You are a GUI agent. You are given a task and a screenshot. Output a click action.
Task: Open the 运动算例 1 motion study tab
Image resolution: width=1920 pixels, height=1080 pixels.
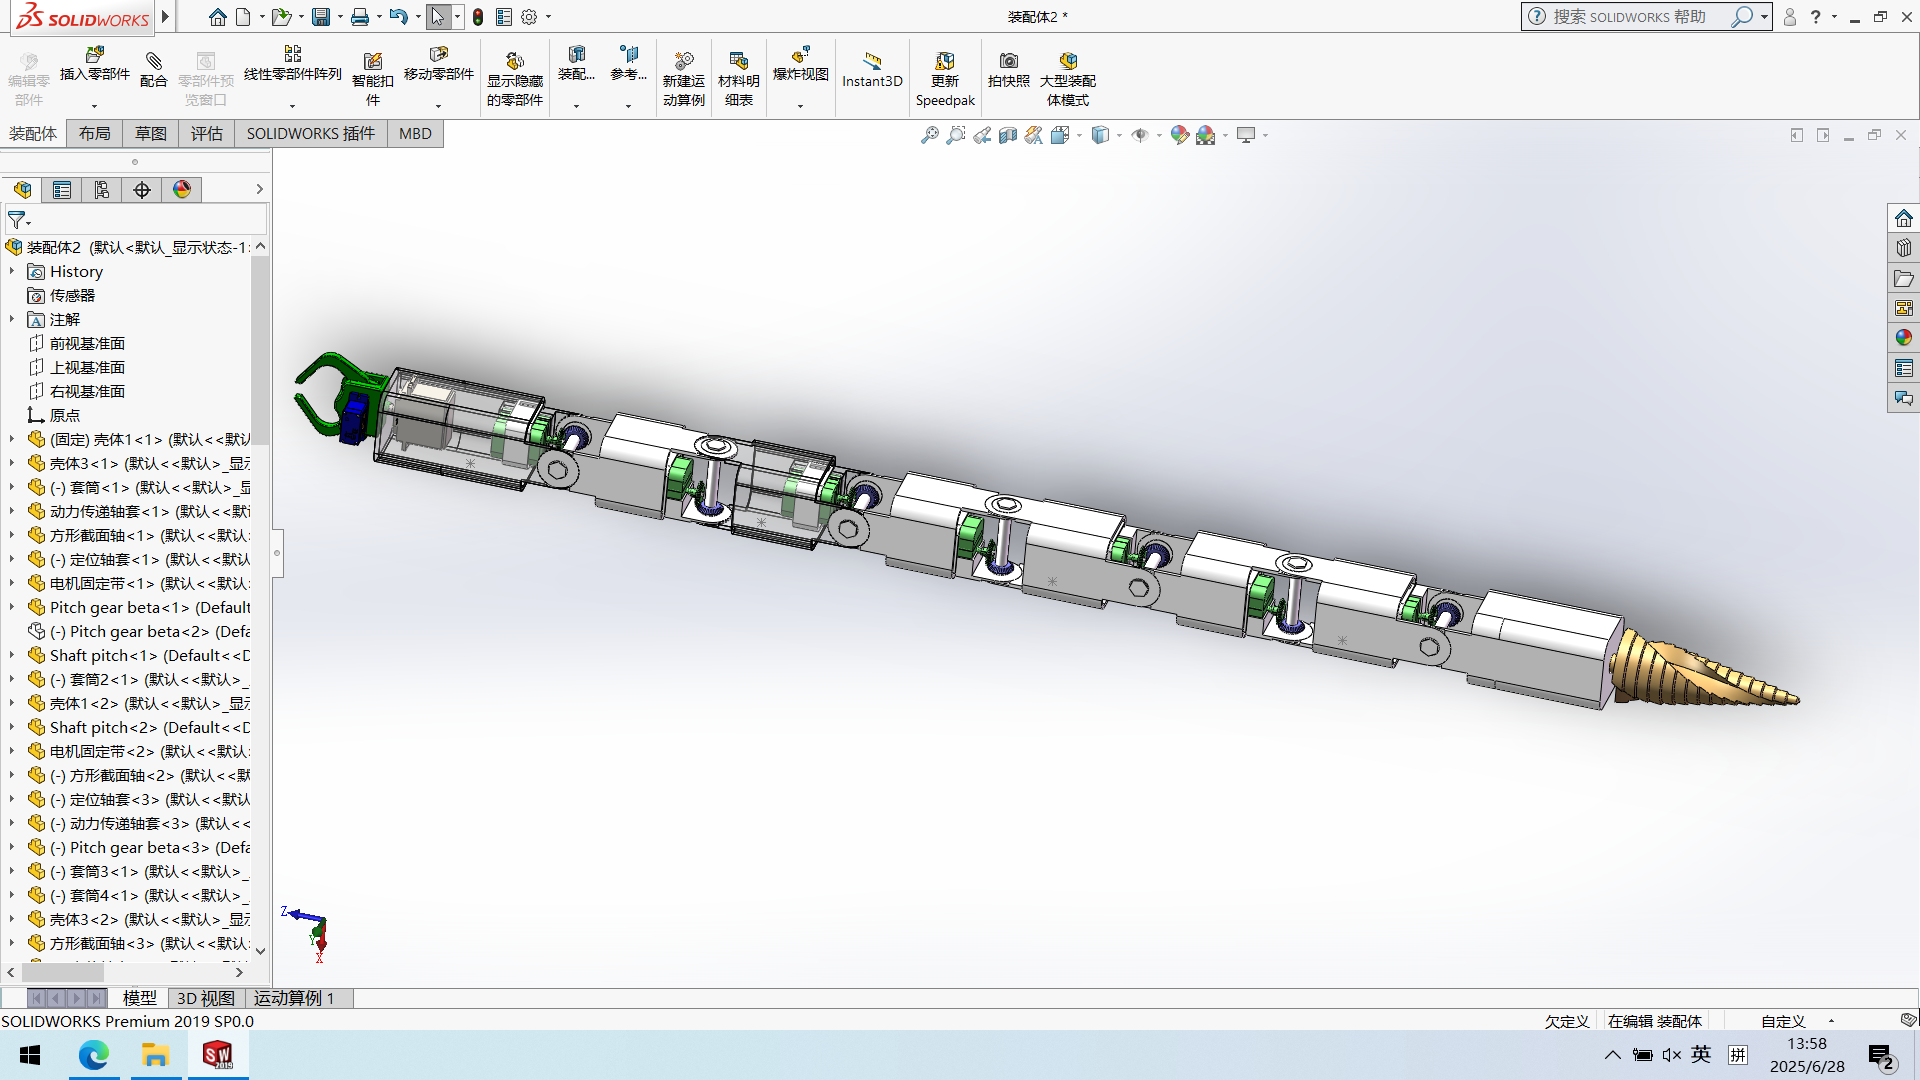pyautogui.click(x=293, y=998)
